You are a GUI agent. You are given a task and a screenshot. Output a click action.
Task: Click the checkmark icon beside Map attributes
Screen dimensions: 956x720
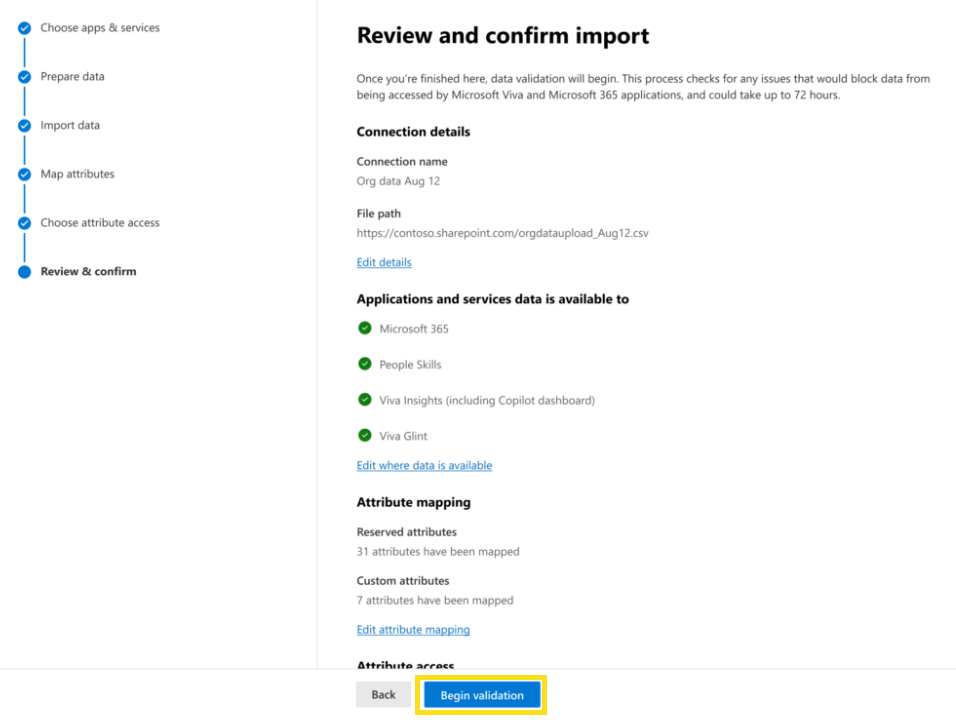coord(25,175)
